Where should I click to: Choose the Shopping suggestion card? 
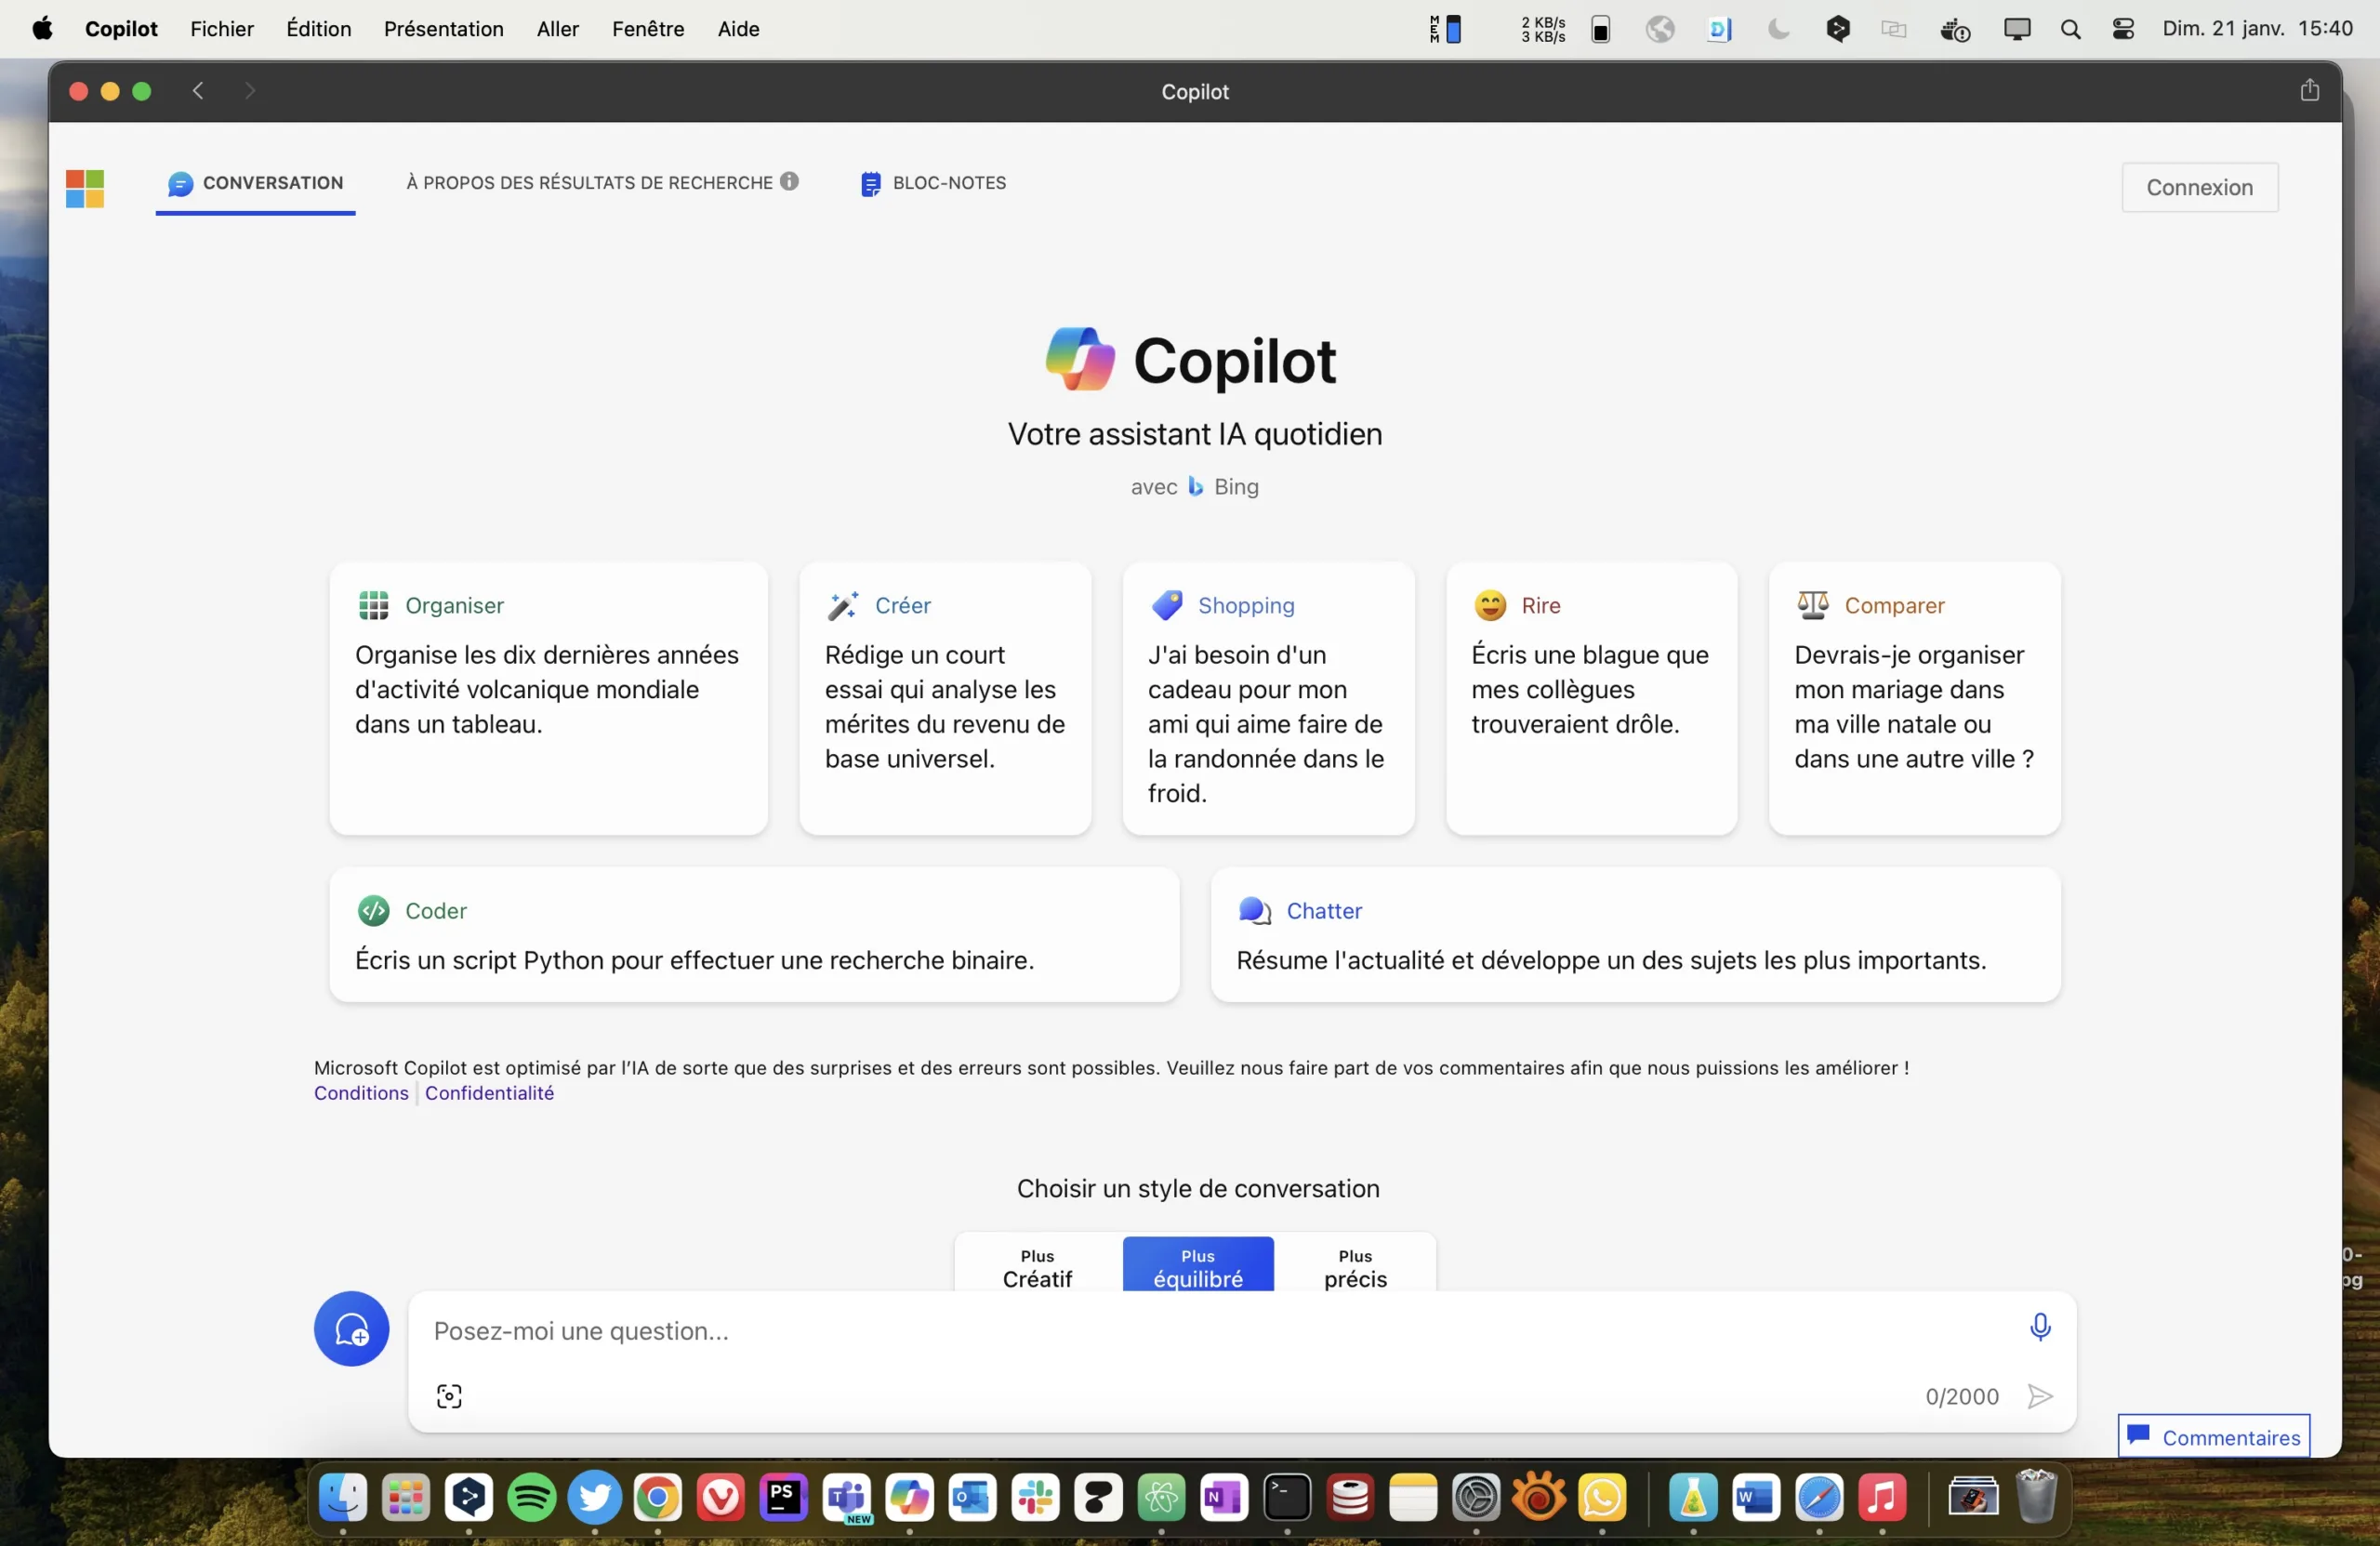1268,698
